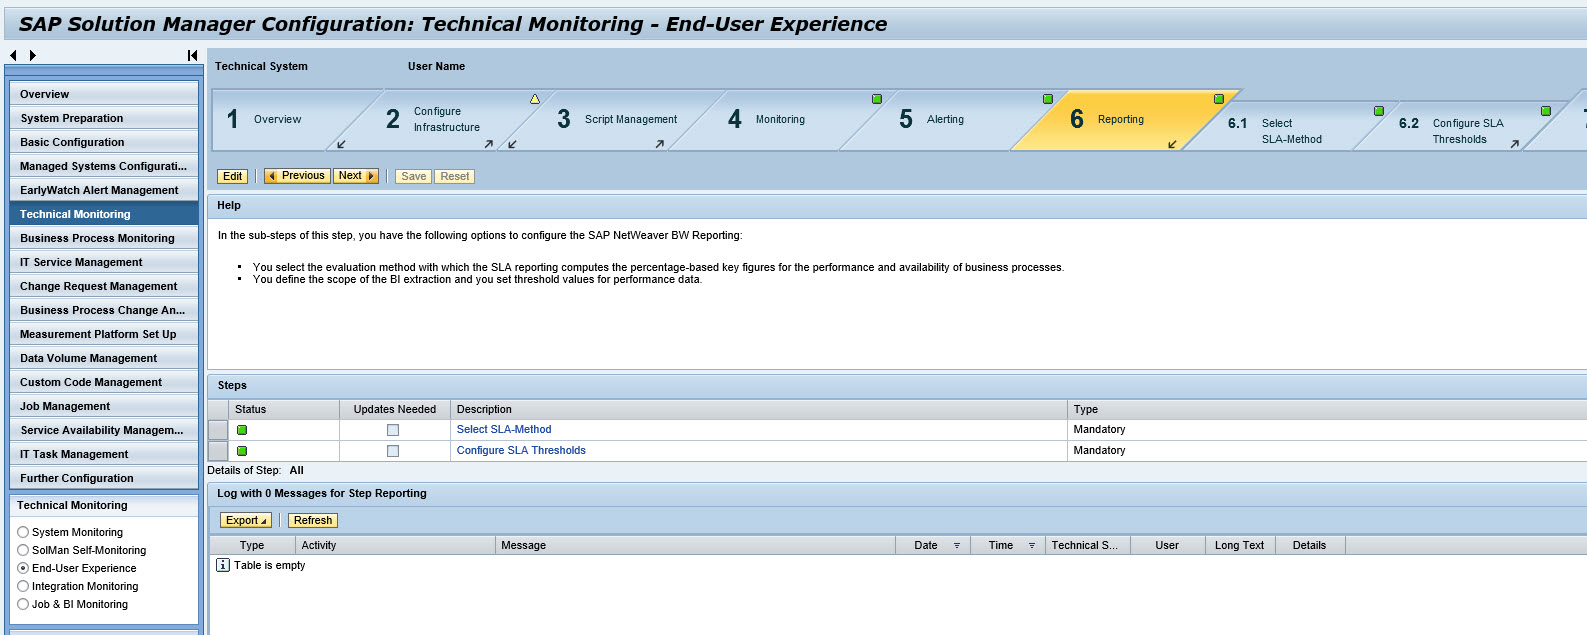1587x635 pixels.
Task: Click the Message column header in log table
Action: [695, 546]
